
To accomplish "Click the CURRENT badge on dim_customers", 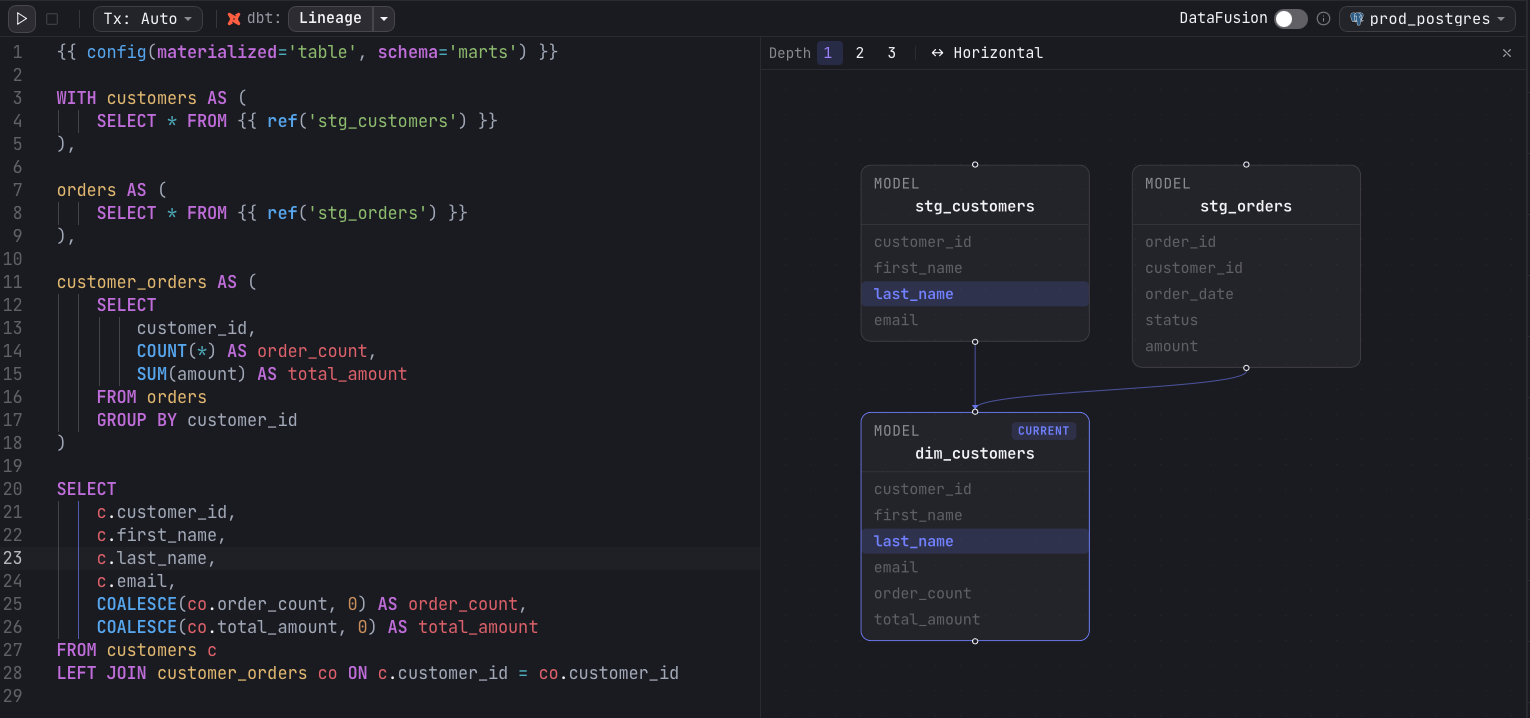I will point(1043,431).
